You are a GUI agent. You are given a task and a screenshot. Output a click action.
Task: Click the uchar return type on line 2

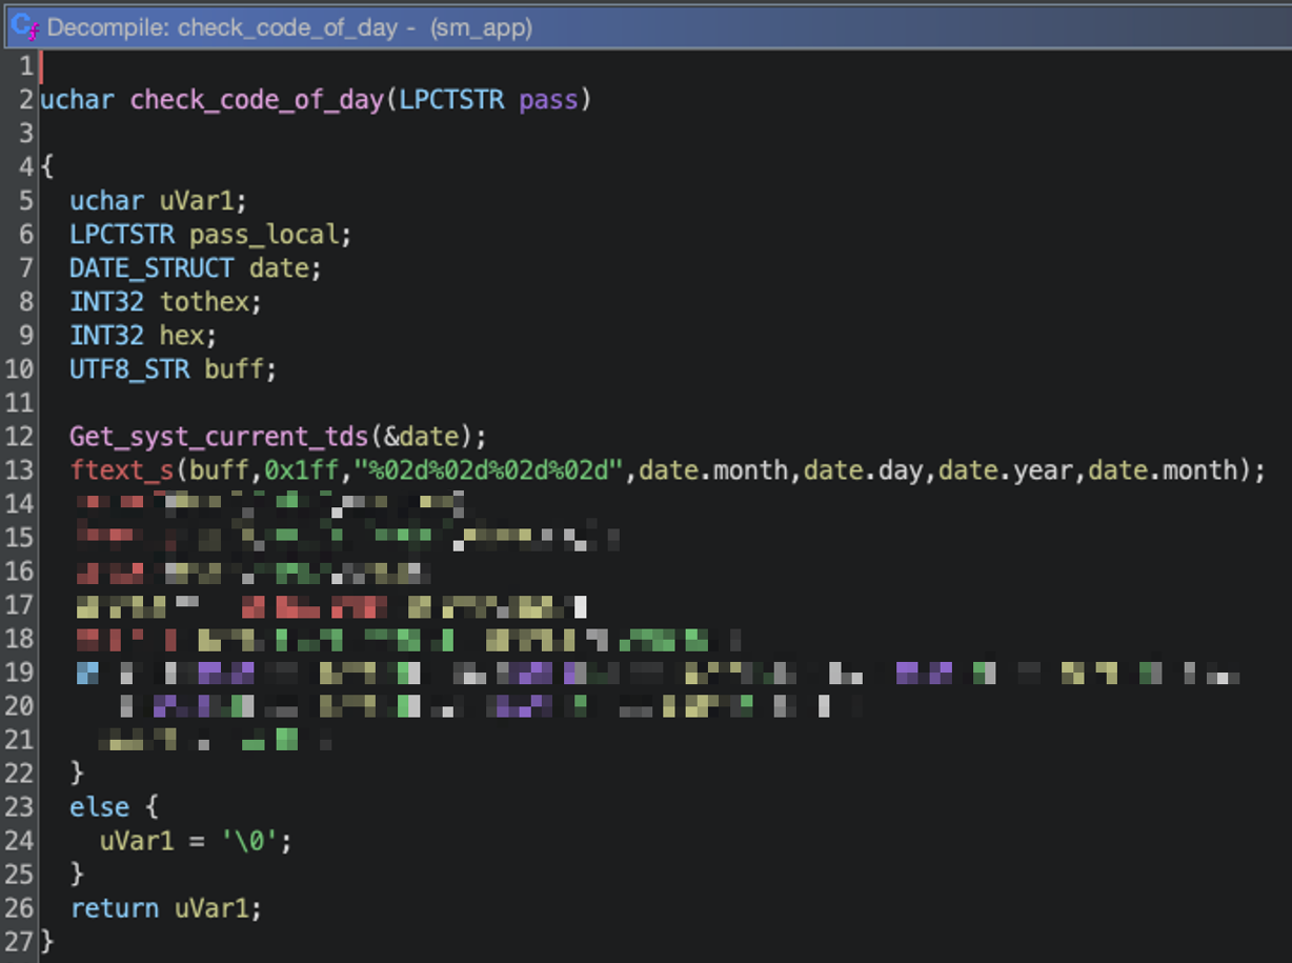77,100
